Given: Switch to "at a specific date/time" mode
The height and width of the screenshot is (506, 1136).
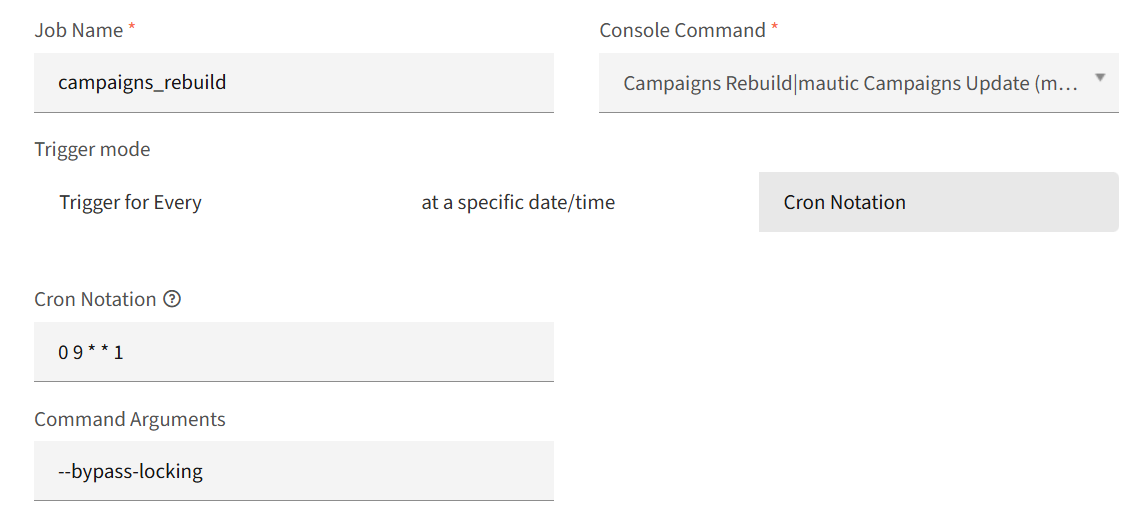Looking at the screenshot, I should 518,203.
